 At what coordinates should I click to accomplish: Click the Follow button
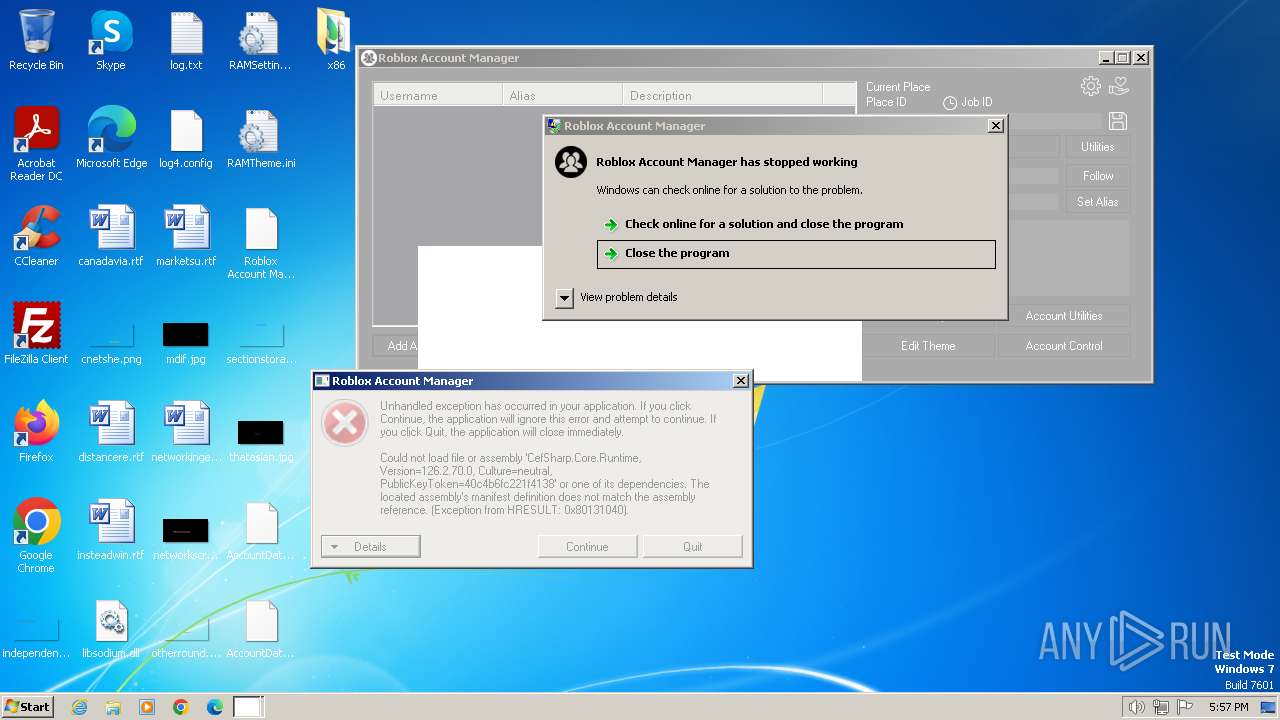[1097, 176]
